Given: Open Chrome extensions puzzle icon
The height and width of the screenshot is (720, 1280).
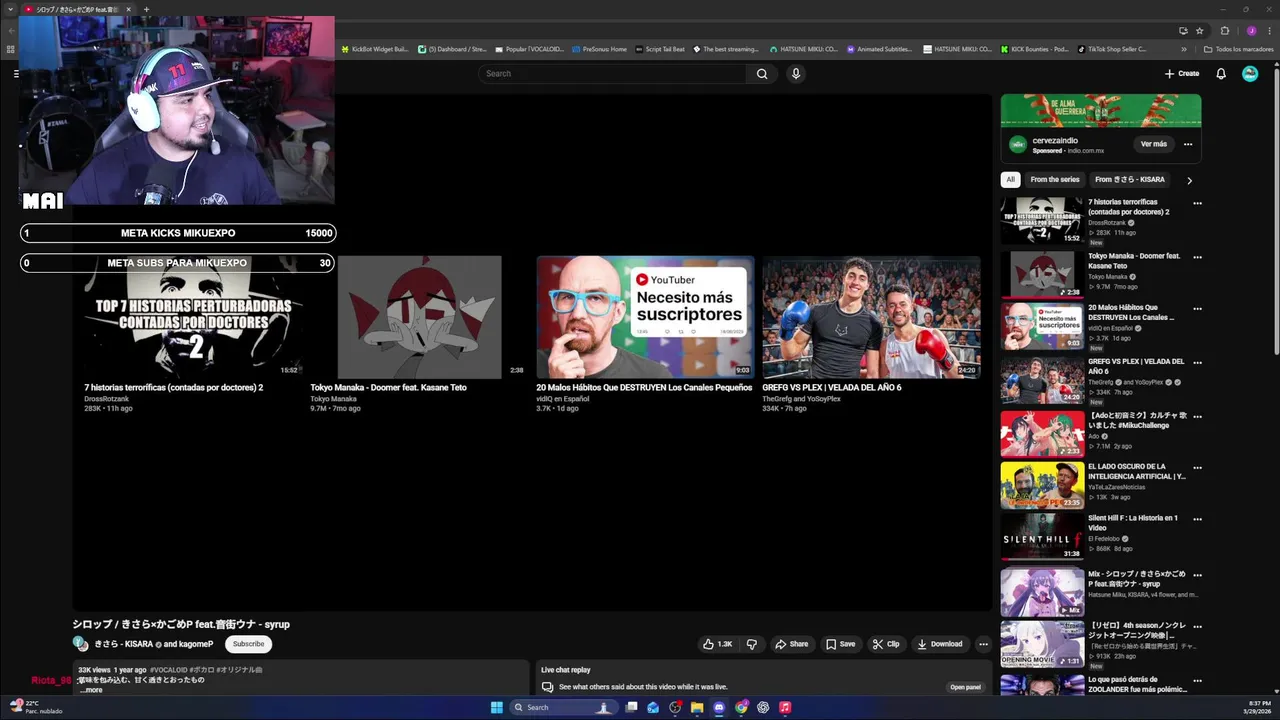Looking at the screenshot, I should [1225, 30].
